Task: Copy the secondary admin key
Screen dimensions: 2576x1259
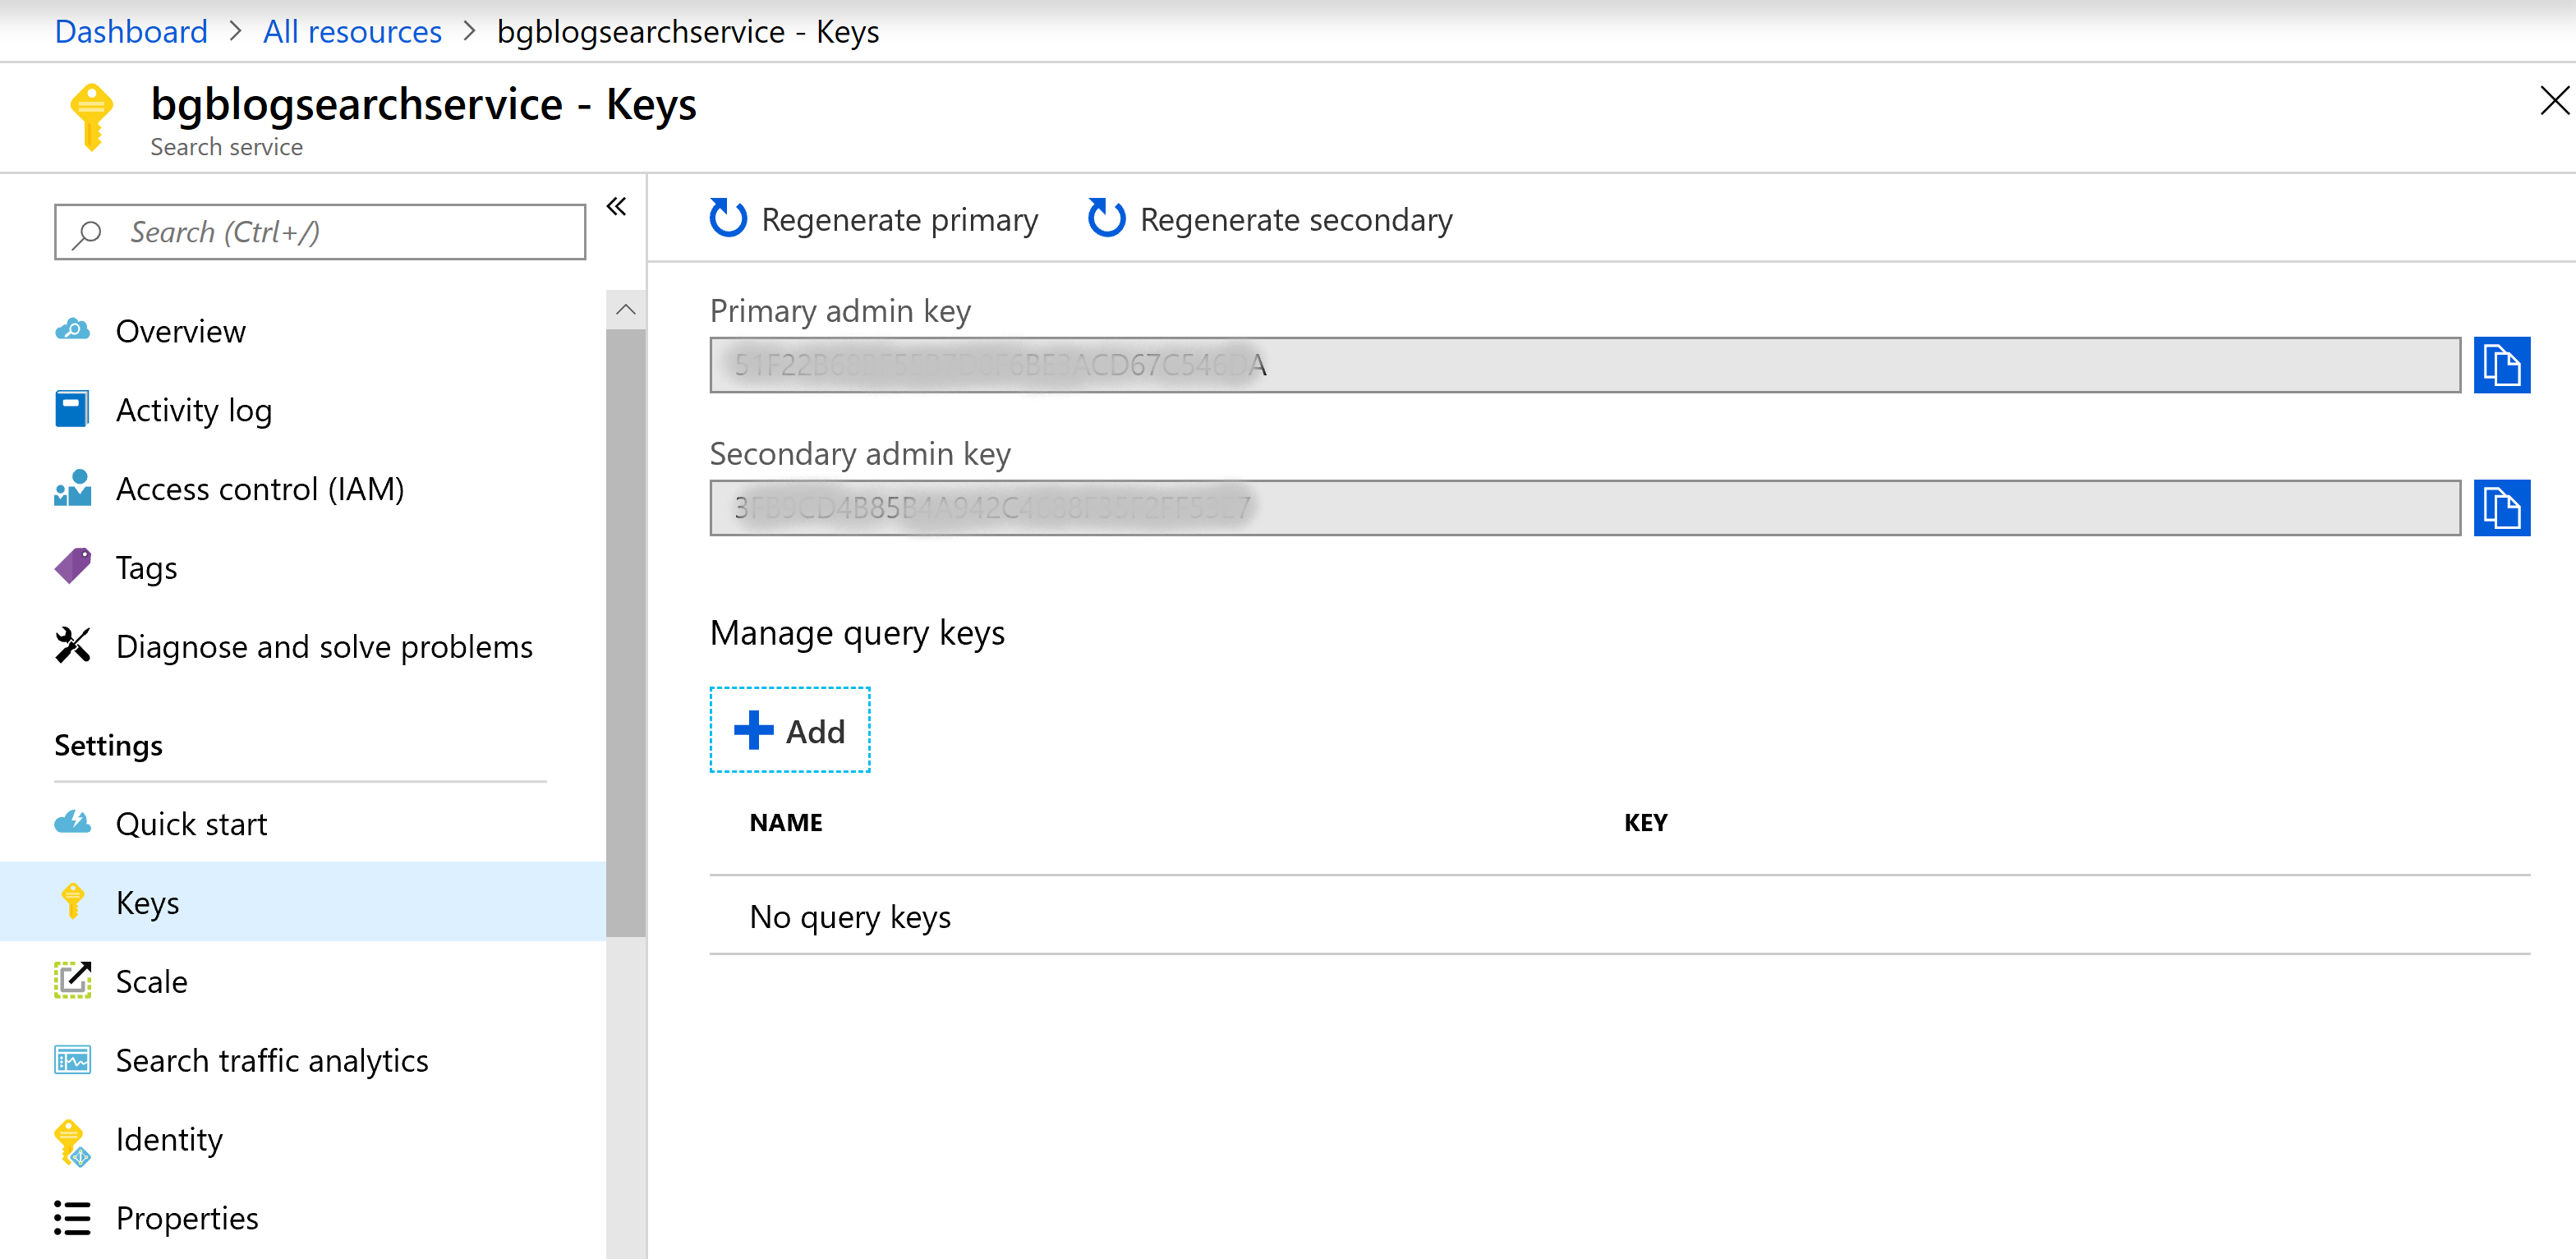Action: click(x=2501, y=508)
